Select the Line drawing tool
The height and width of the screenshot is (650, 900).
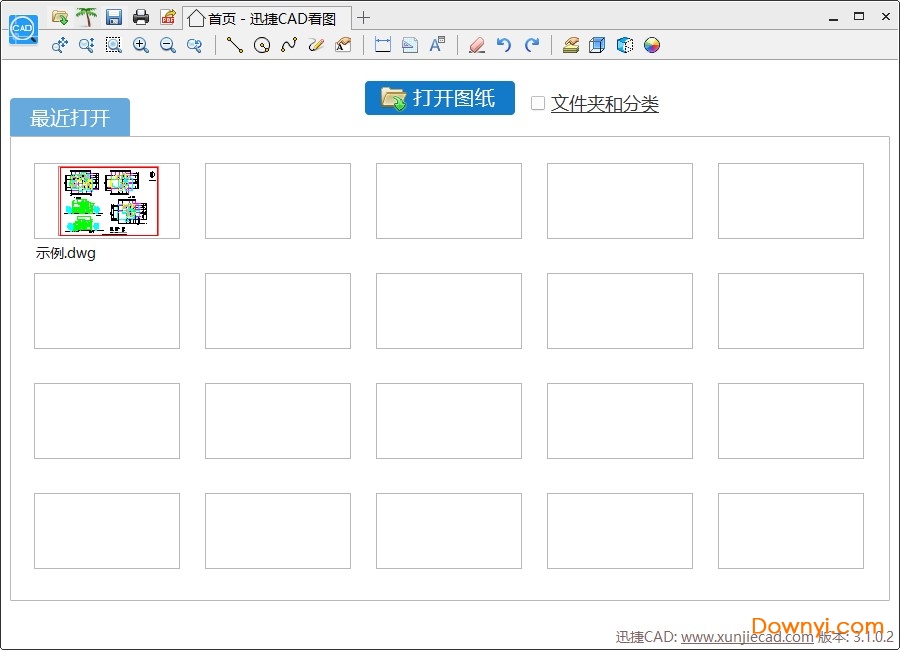(x=236, y=45)
